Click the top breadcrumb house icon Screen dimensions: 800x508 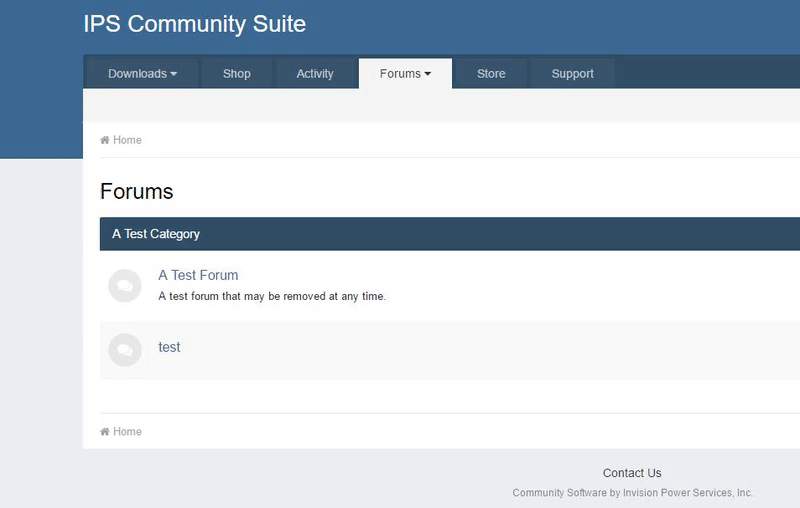105,140
